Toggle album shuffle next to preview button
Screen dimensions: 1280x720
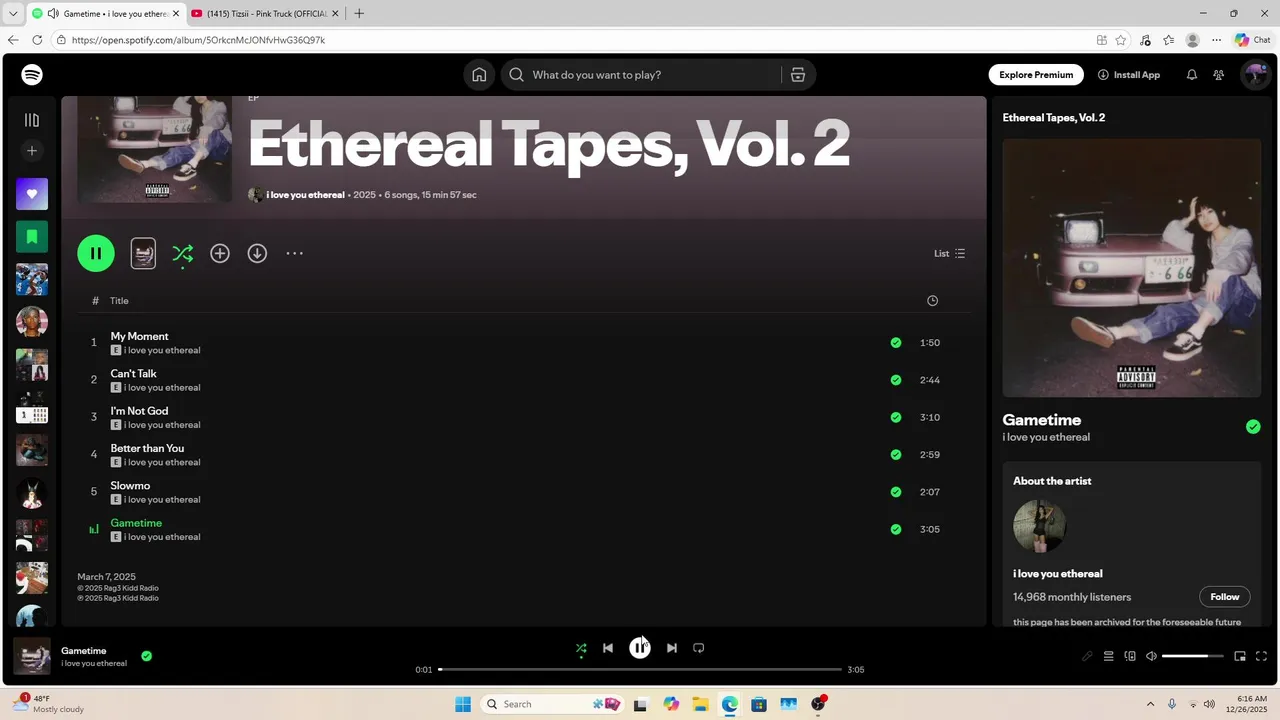[182, 254]
